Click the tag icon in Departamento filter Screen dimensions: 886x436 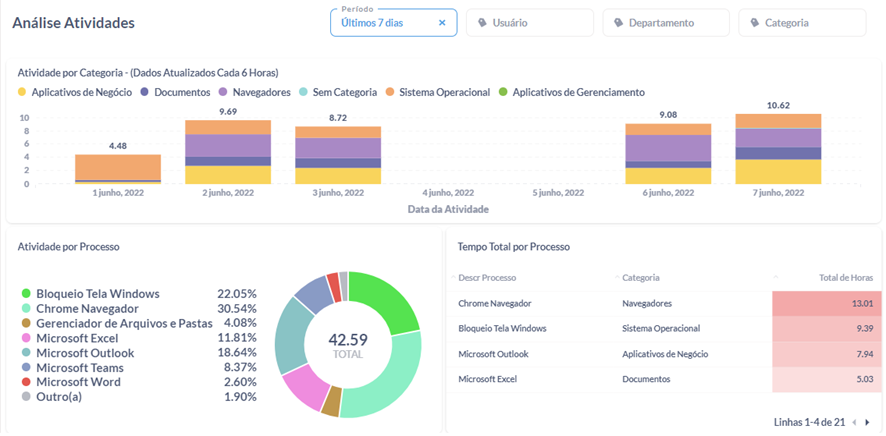pos(618,22)
